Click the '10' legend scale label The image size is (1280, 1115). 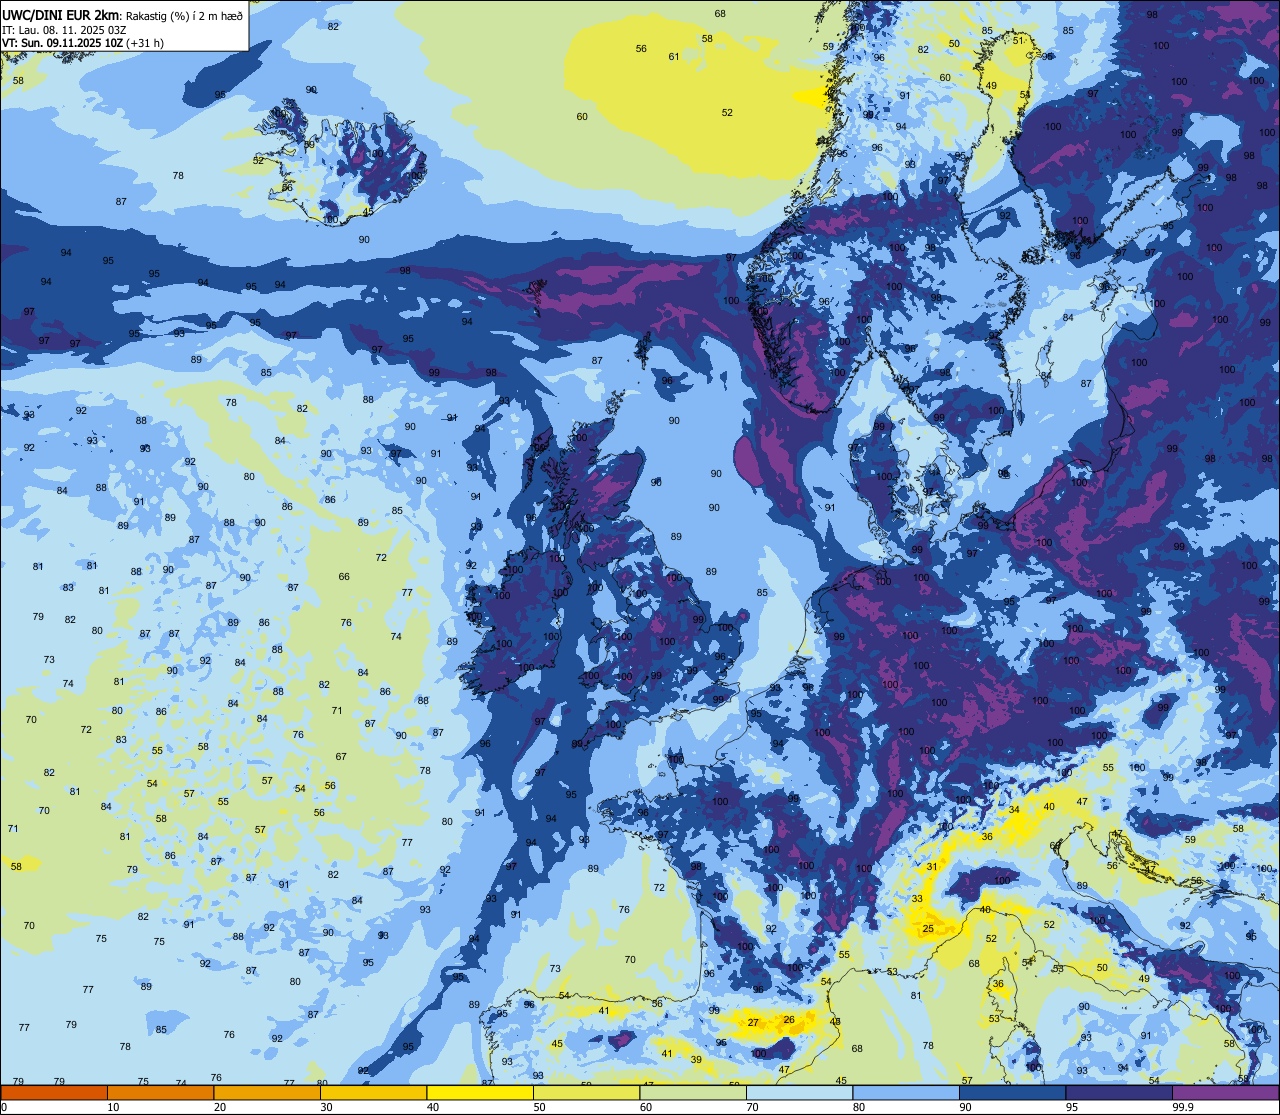pyautogui.click(x=113, y=1107)
